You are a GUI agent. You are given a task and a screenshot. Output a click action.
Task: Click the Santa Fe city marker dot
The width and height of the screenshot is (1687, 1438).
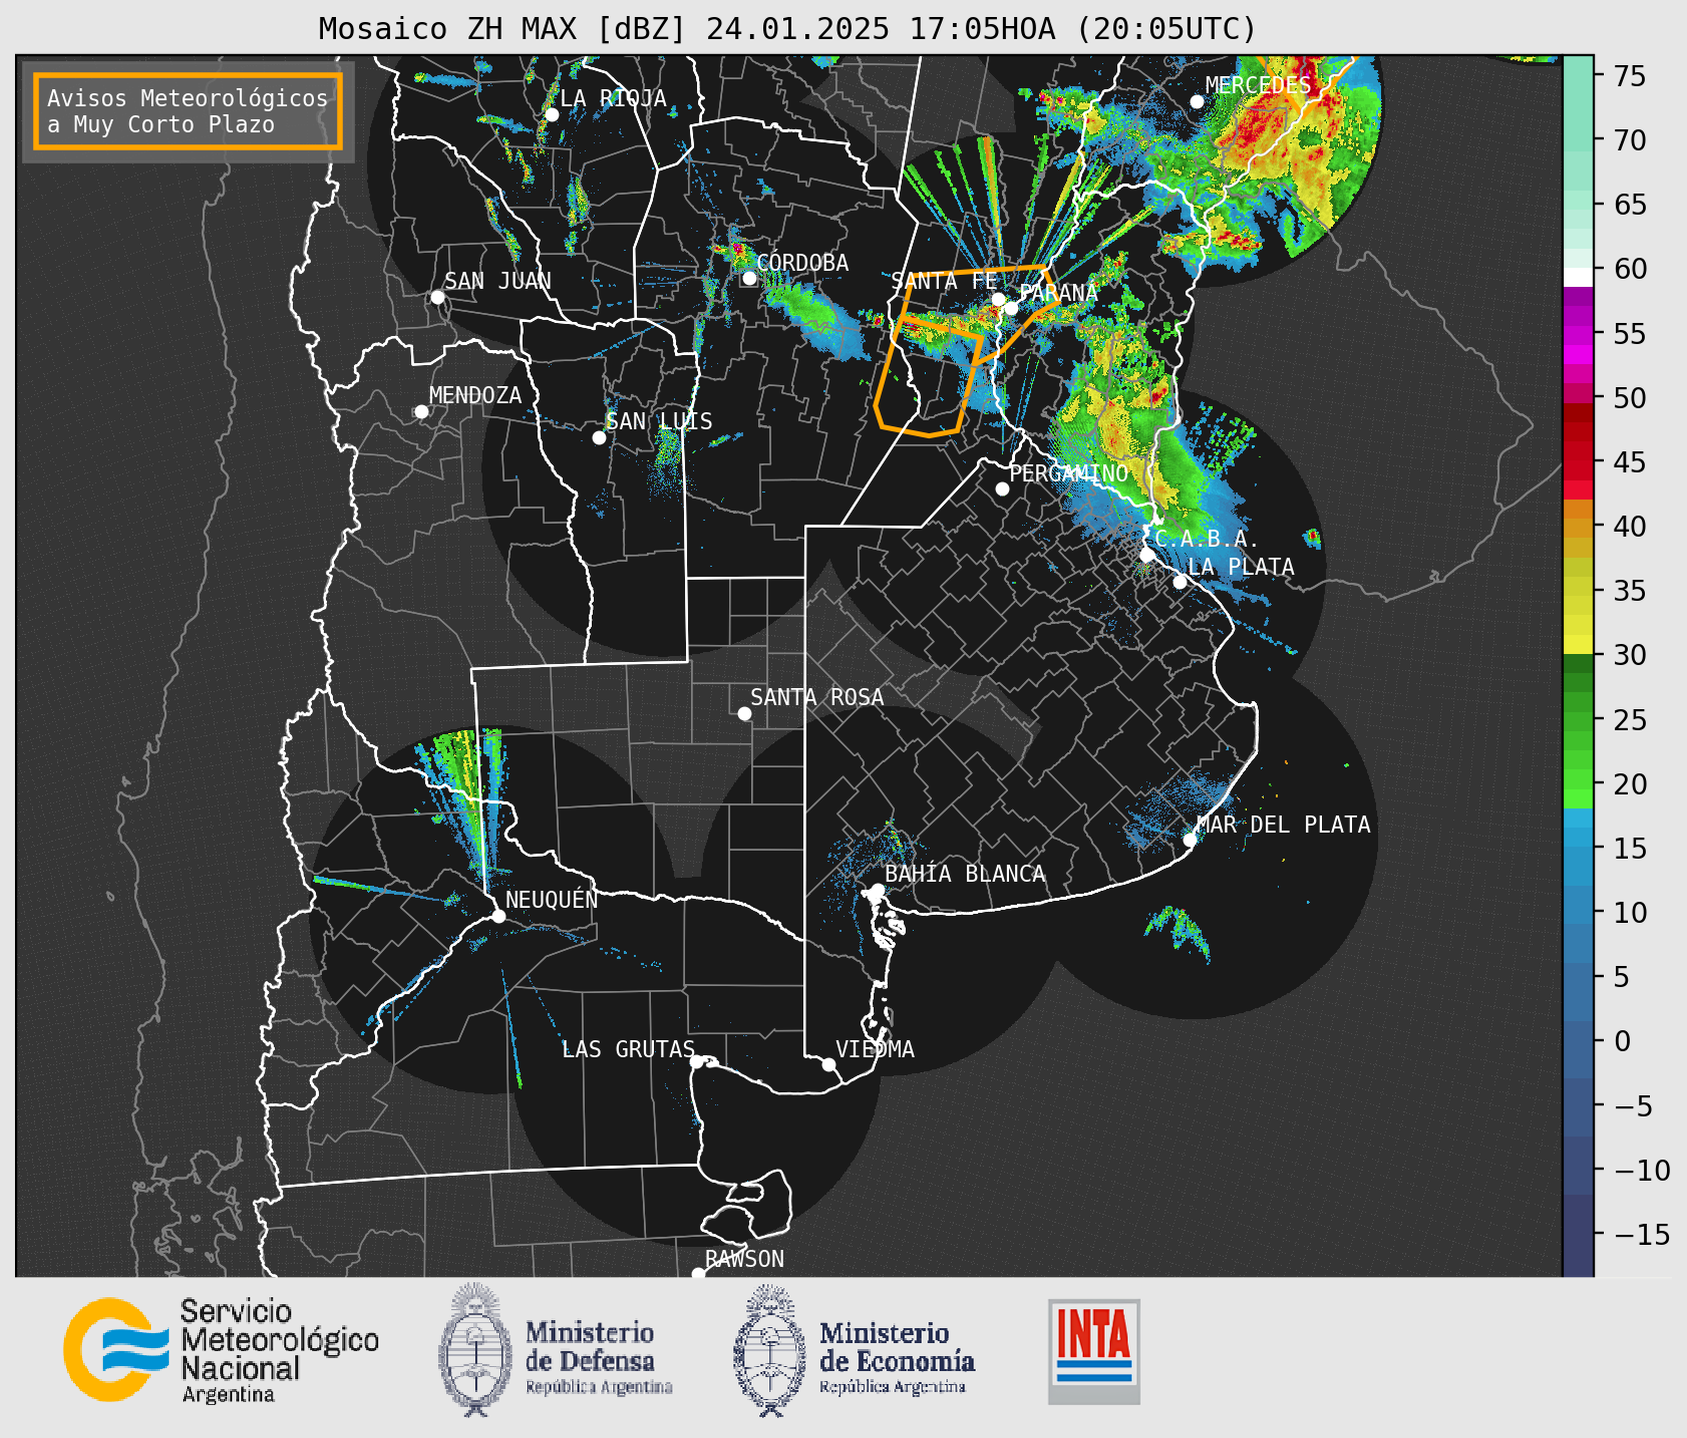998,299
